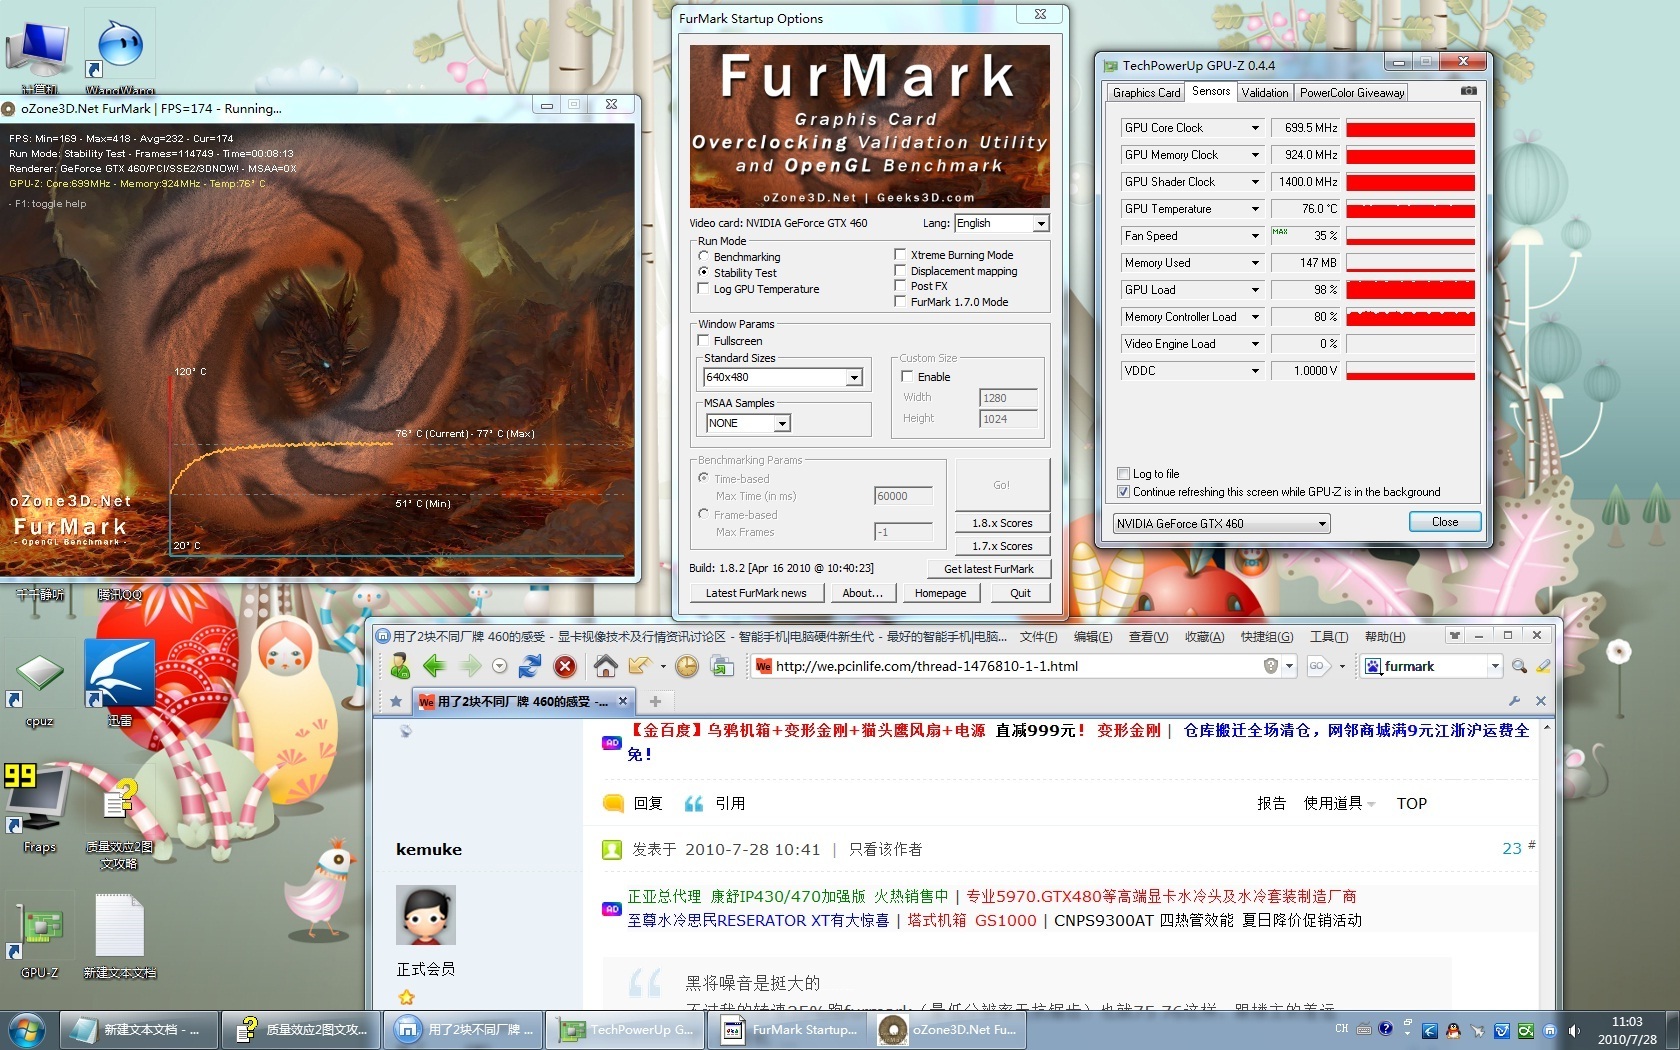The width and height of the screenshot is (1680, 1050).
Task: Click the red stop loading icon
Action: (x=565, y=666)
